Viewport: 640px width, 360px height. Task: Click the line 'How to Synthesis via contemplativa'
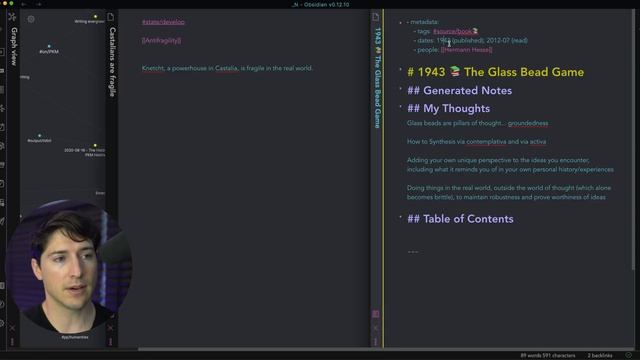(x=476, y=142)
